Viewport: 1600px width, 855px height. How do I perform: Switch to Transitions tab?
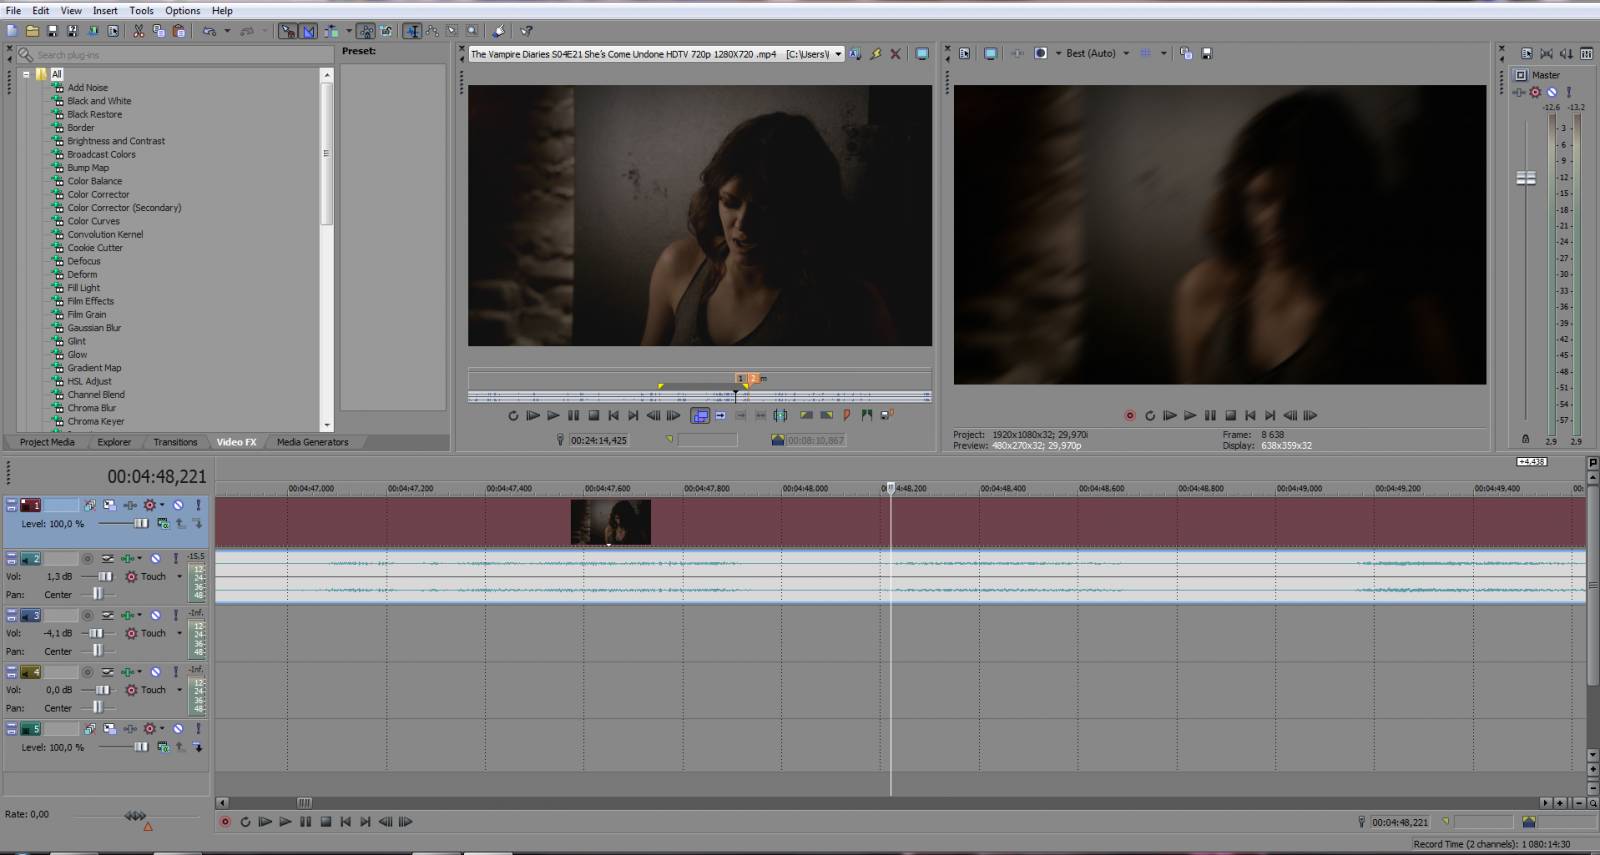[175, 442]
